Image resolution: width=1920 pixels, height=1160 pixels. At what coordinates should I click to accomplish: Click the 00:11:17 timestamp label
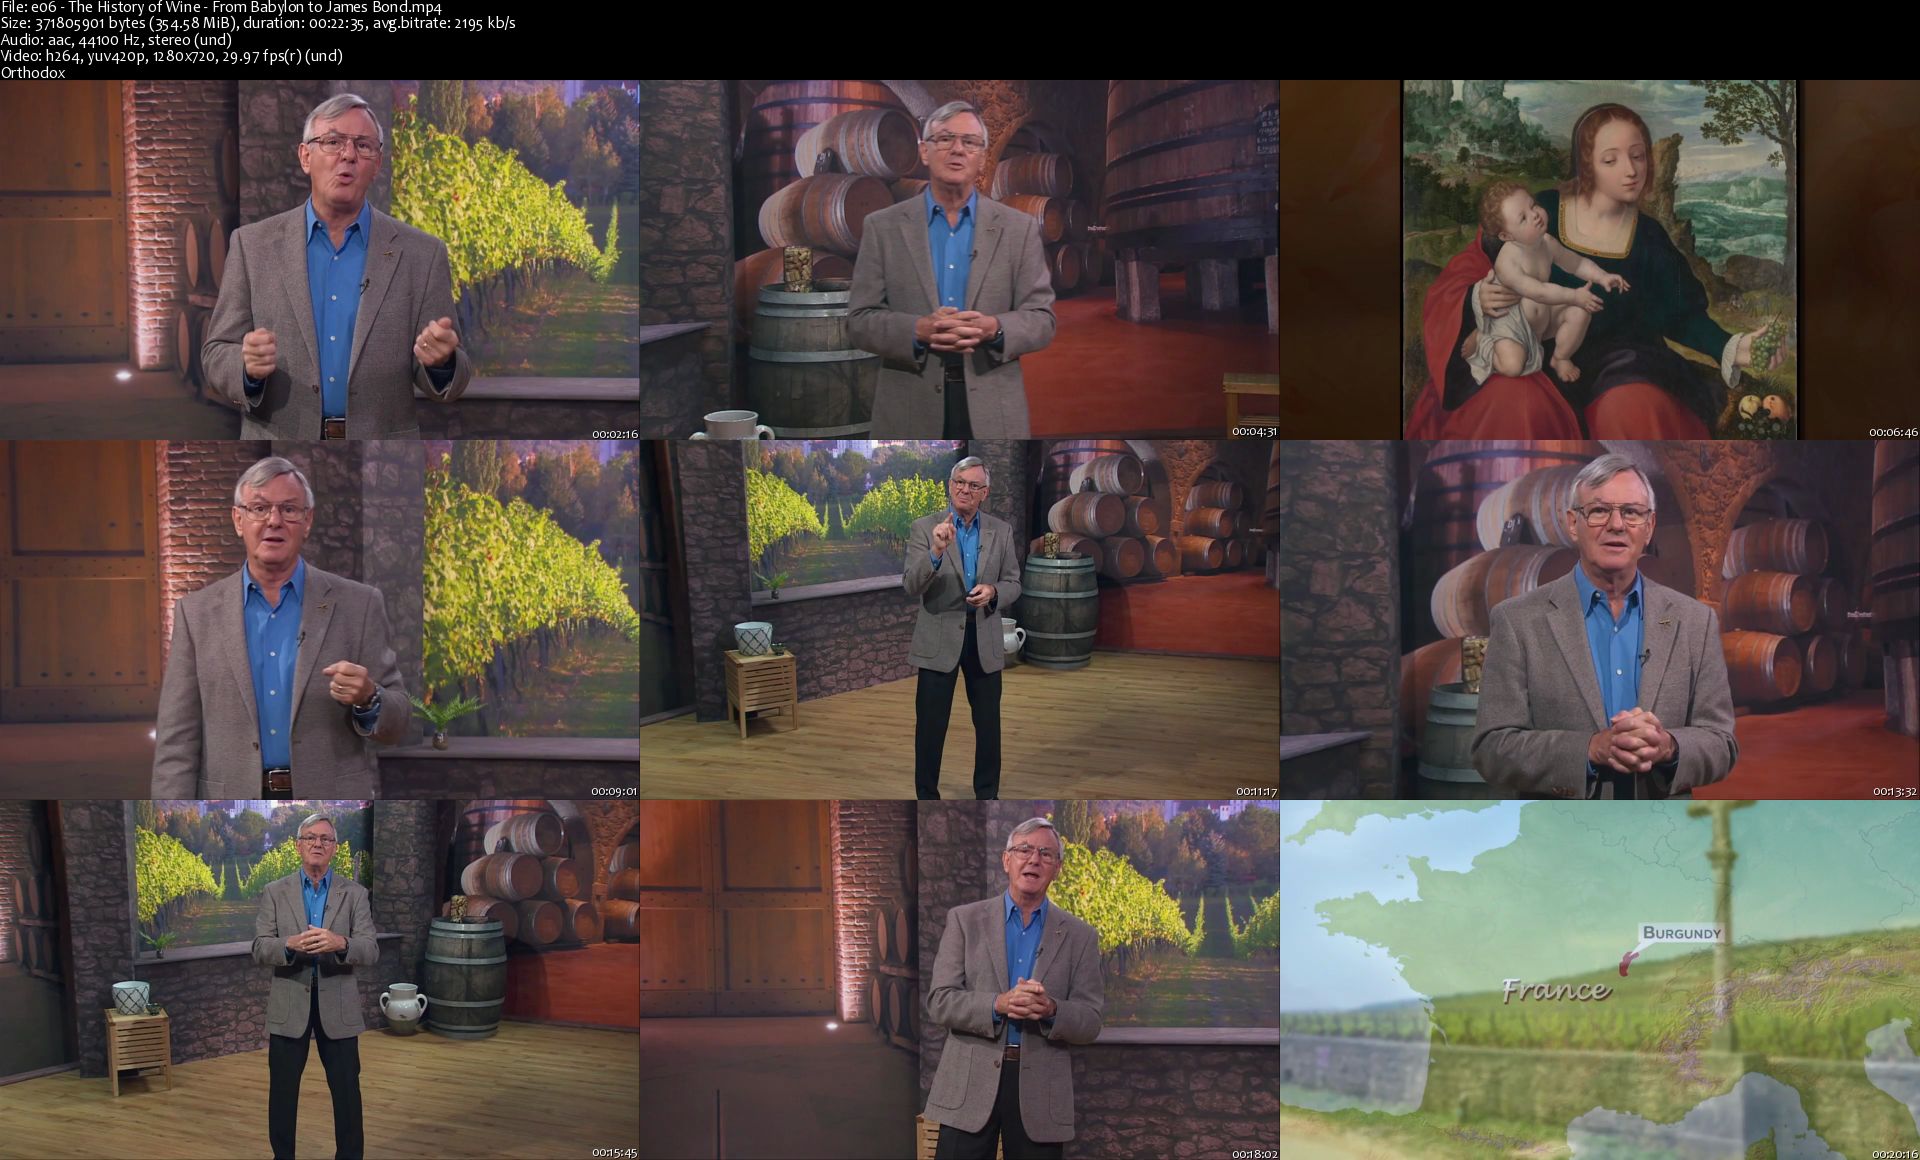tap(1256, 792)
